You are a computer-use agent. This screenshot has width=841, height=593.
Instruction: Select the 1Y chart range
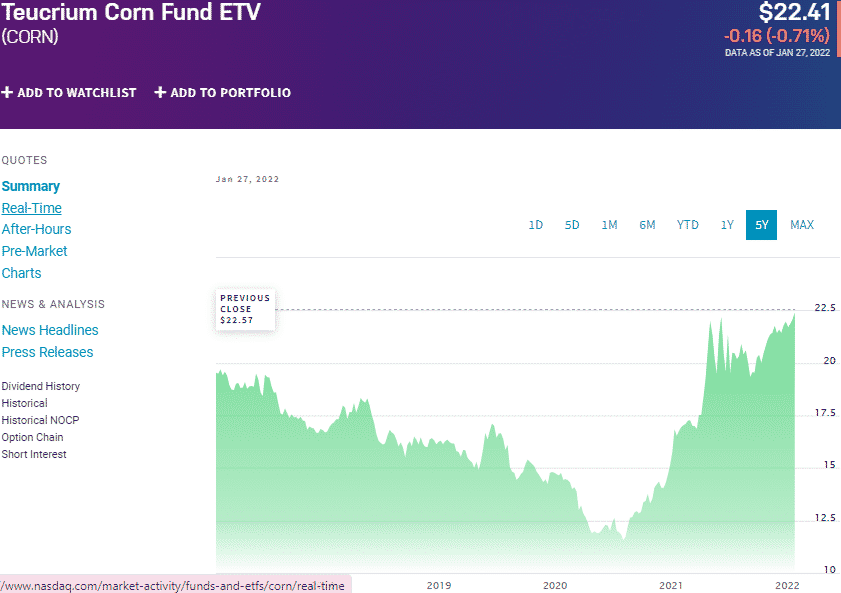pos(727,224)
